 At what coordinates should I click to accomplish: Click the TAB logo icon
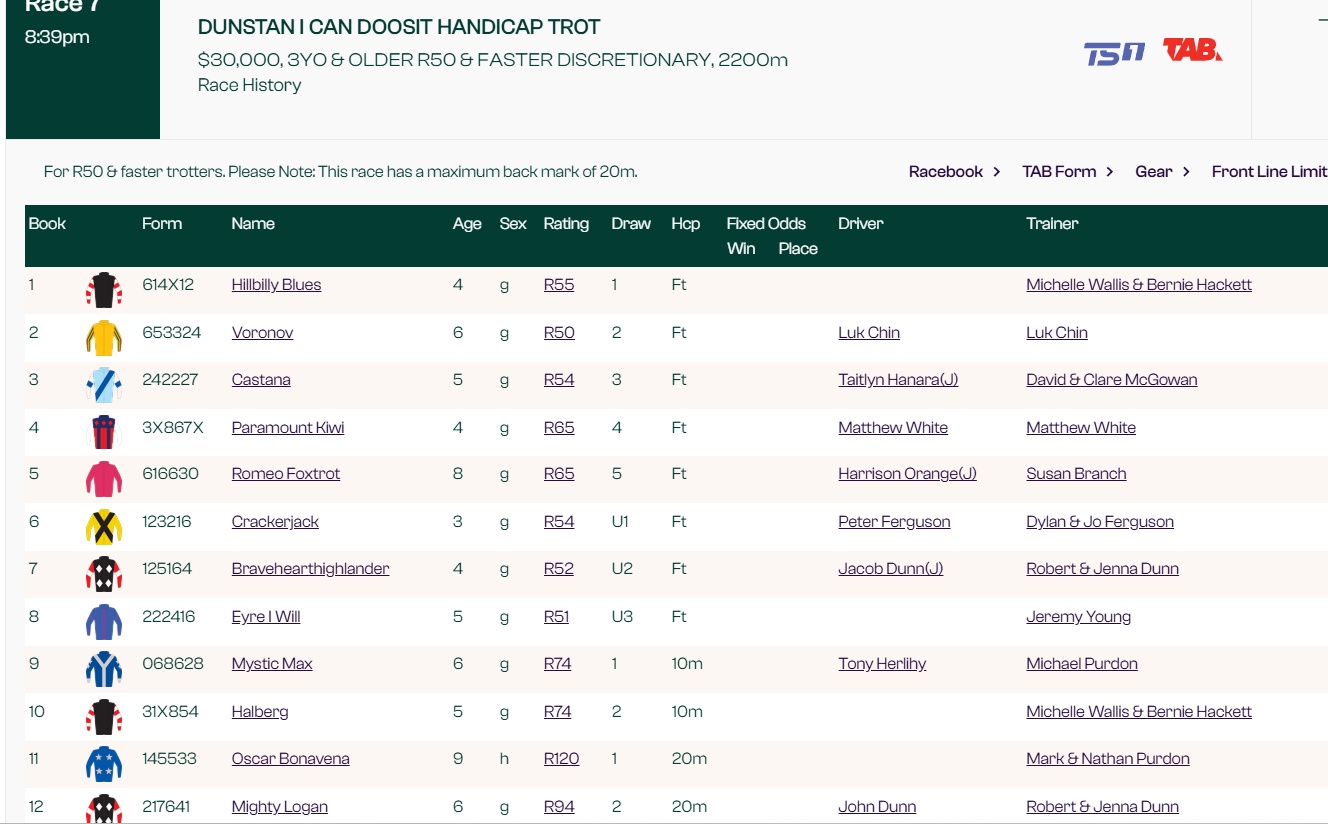tap(1192, 50)
